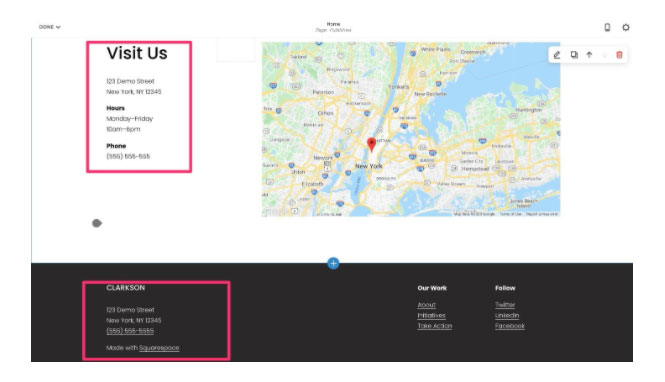Click the footer phone number link
Viewport: 665px width, 382px height.
coord(130,331)
